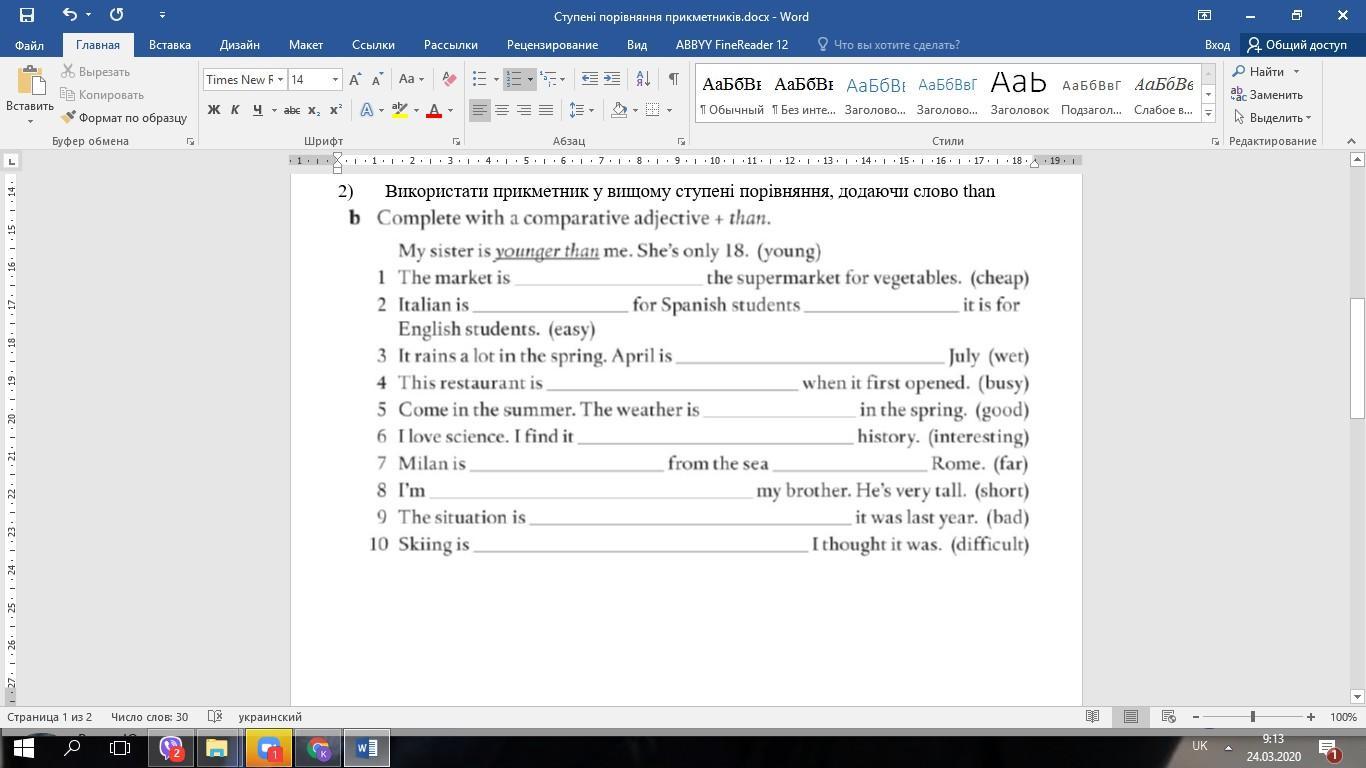The height and width of the screenshot is (768, 1366).
Task: Redo the last action
Action: pyautogui.click(x=117, y=15)
